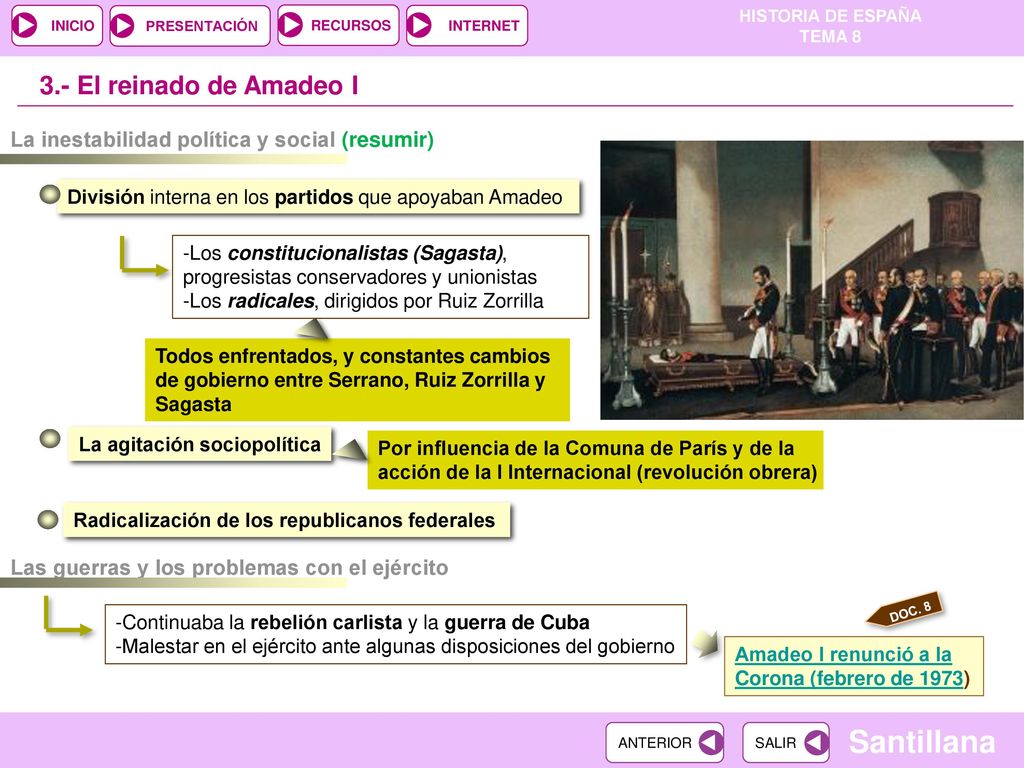Click the play arrow icon beside INTERNET
1024x768 pixels.
pos(420,25)
